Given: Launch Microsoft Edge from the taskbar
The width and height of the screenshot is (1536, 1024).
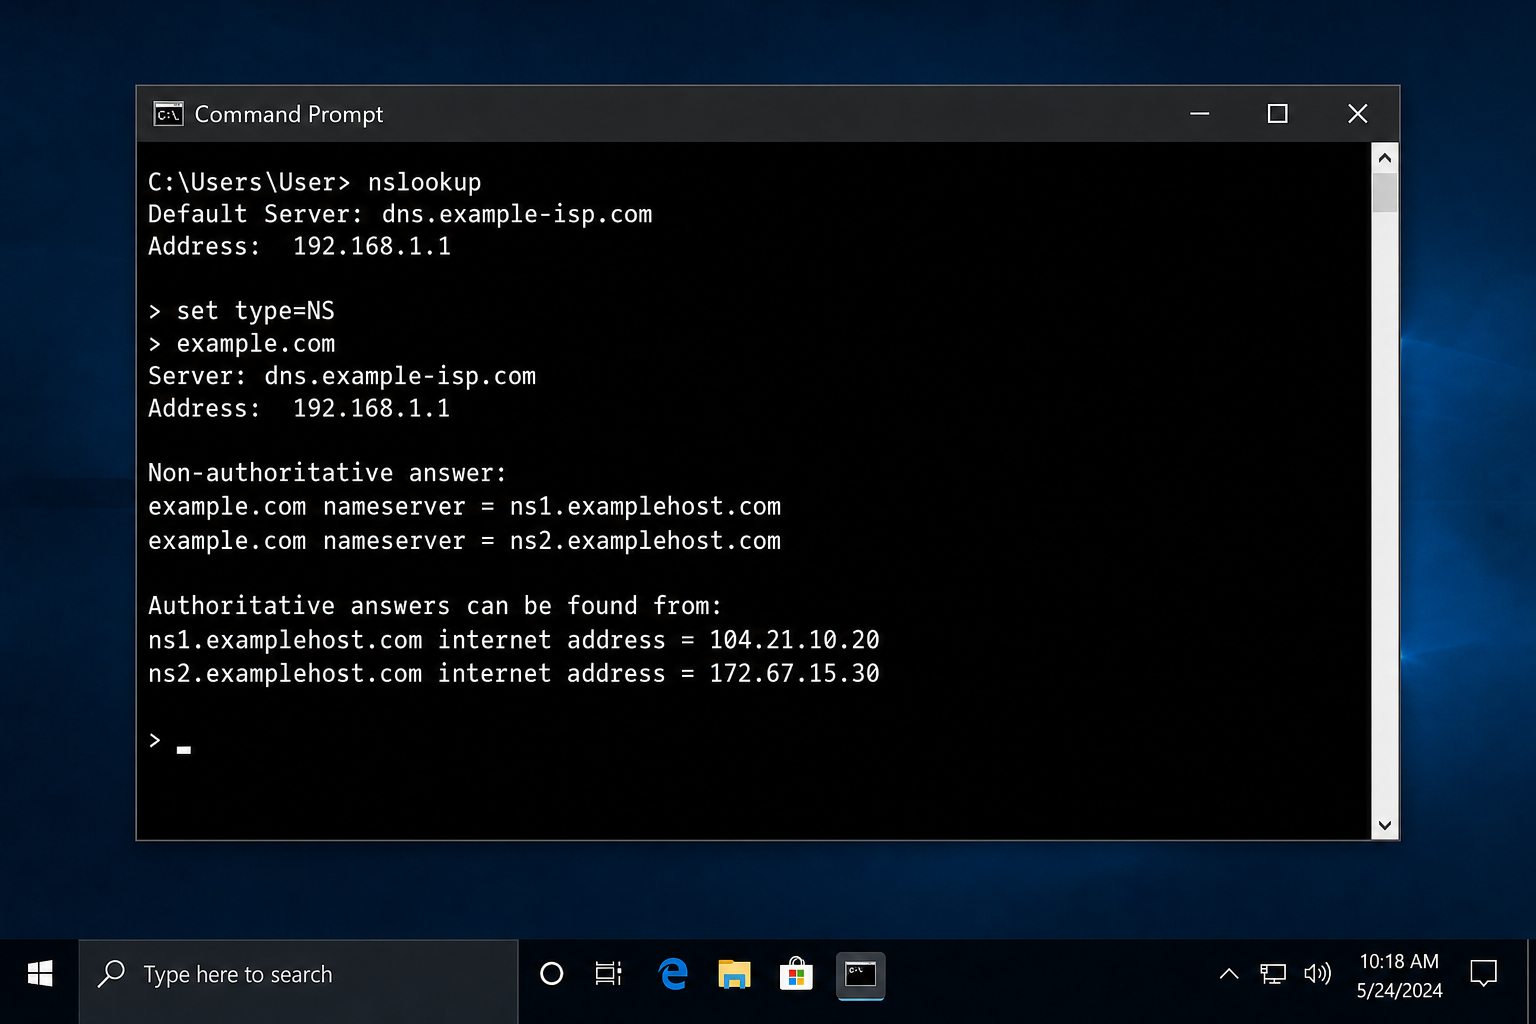Looking at the screenshot, I should (x=674, y=974).
